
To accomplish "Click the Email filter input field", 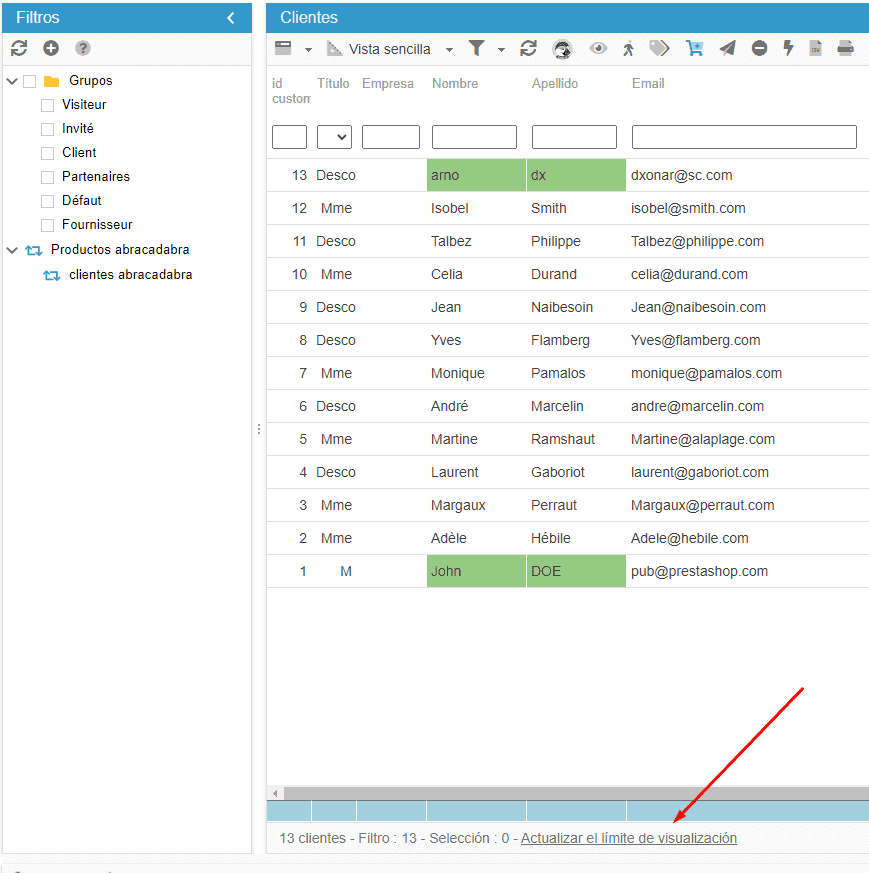I will click(744, 137).
